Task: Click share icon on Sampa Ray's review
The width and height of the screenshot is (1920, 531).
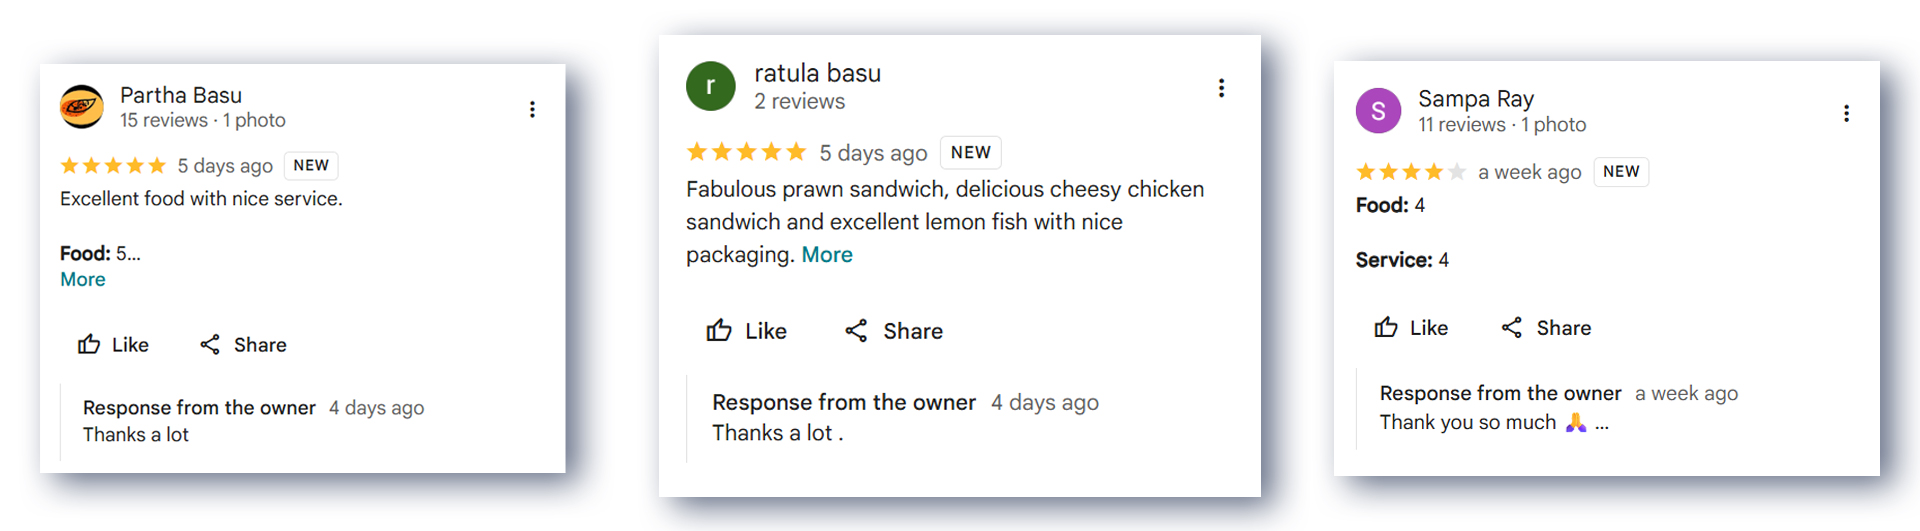Action: pyautogui.click(x=1511, y=327)
